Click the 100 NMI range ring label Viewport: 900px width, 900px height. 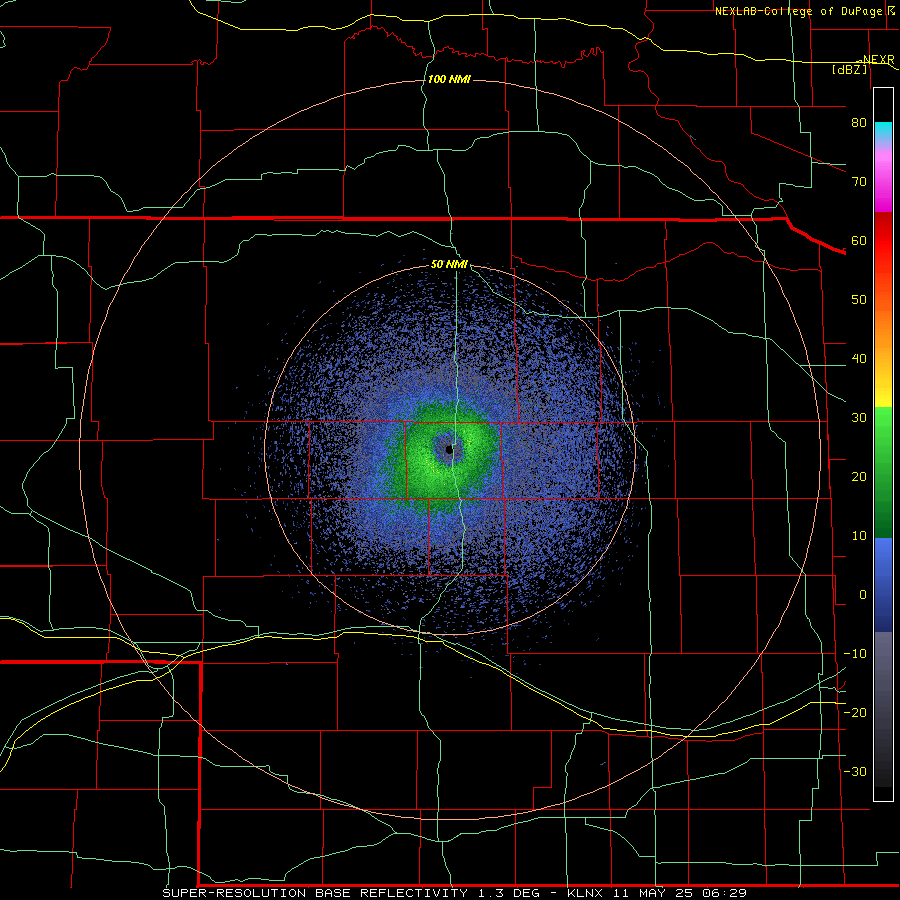click(449, 79)
